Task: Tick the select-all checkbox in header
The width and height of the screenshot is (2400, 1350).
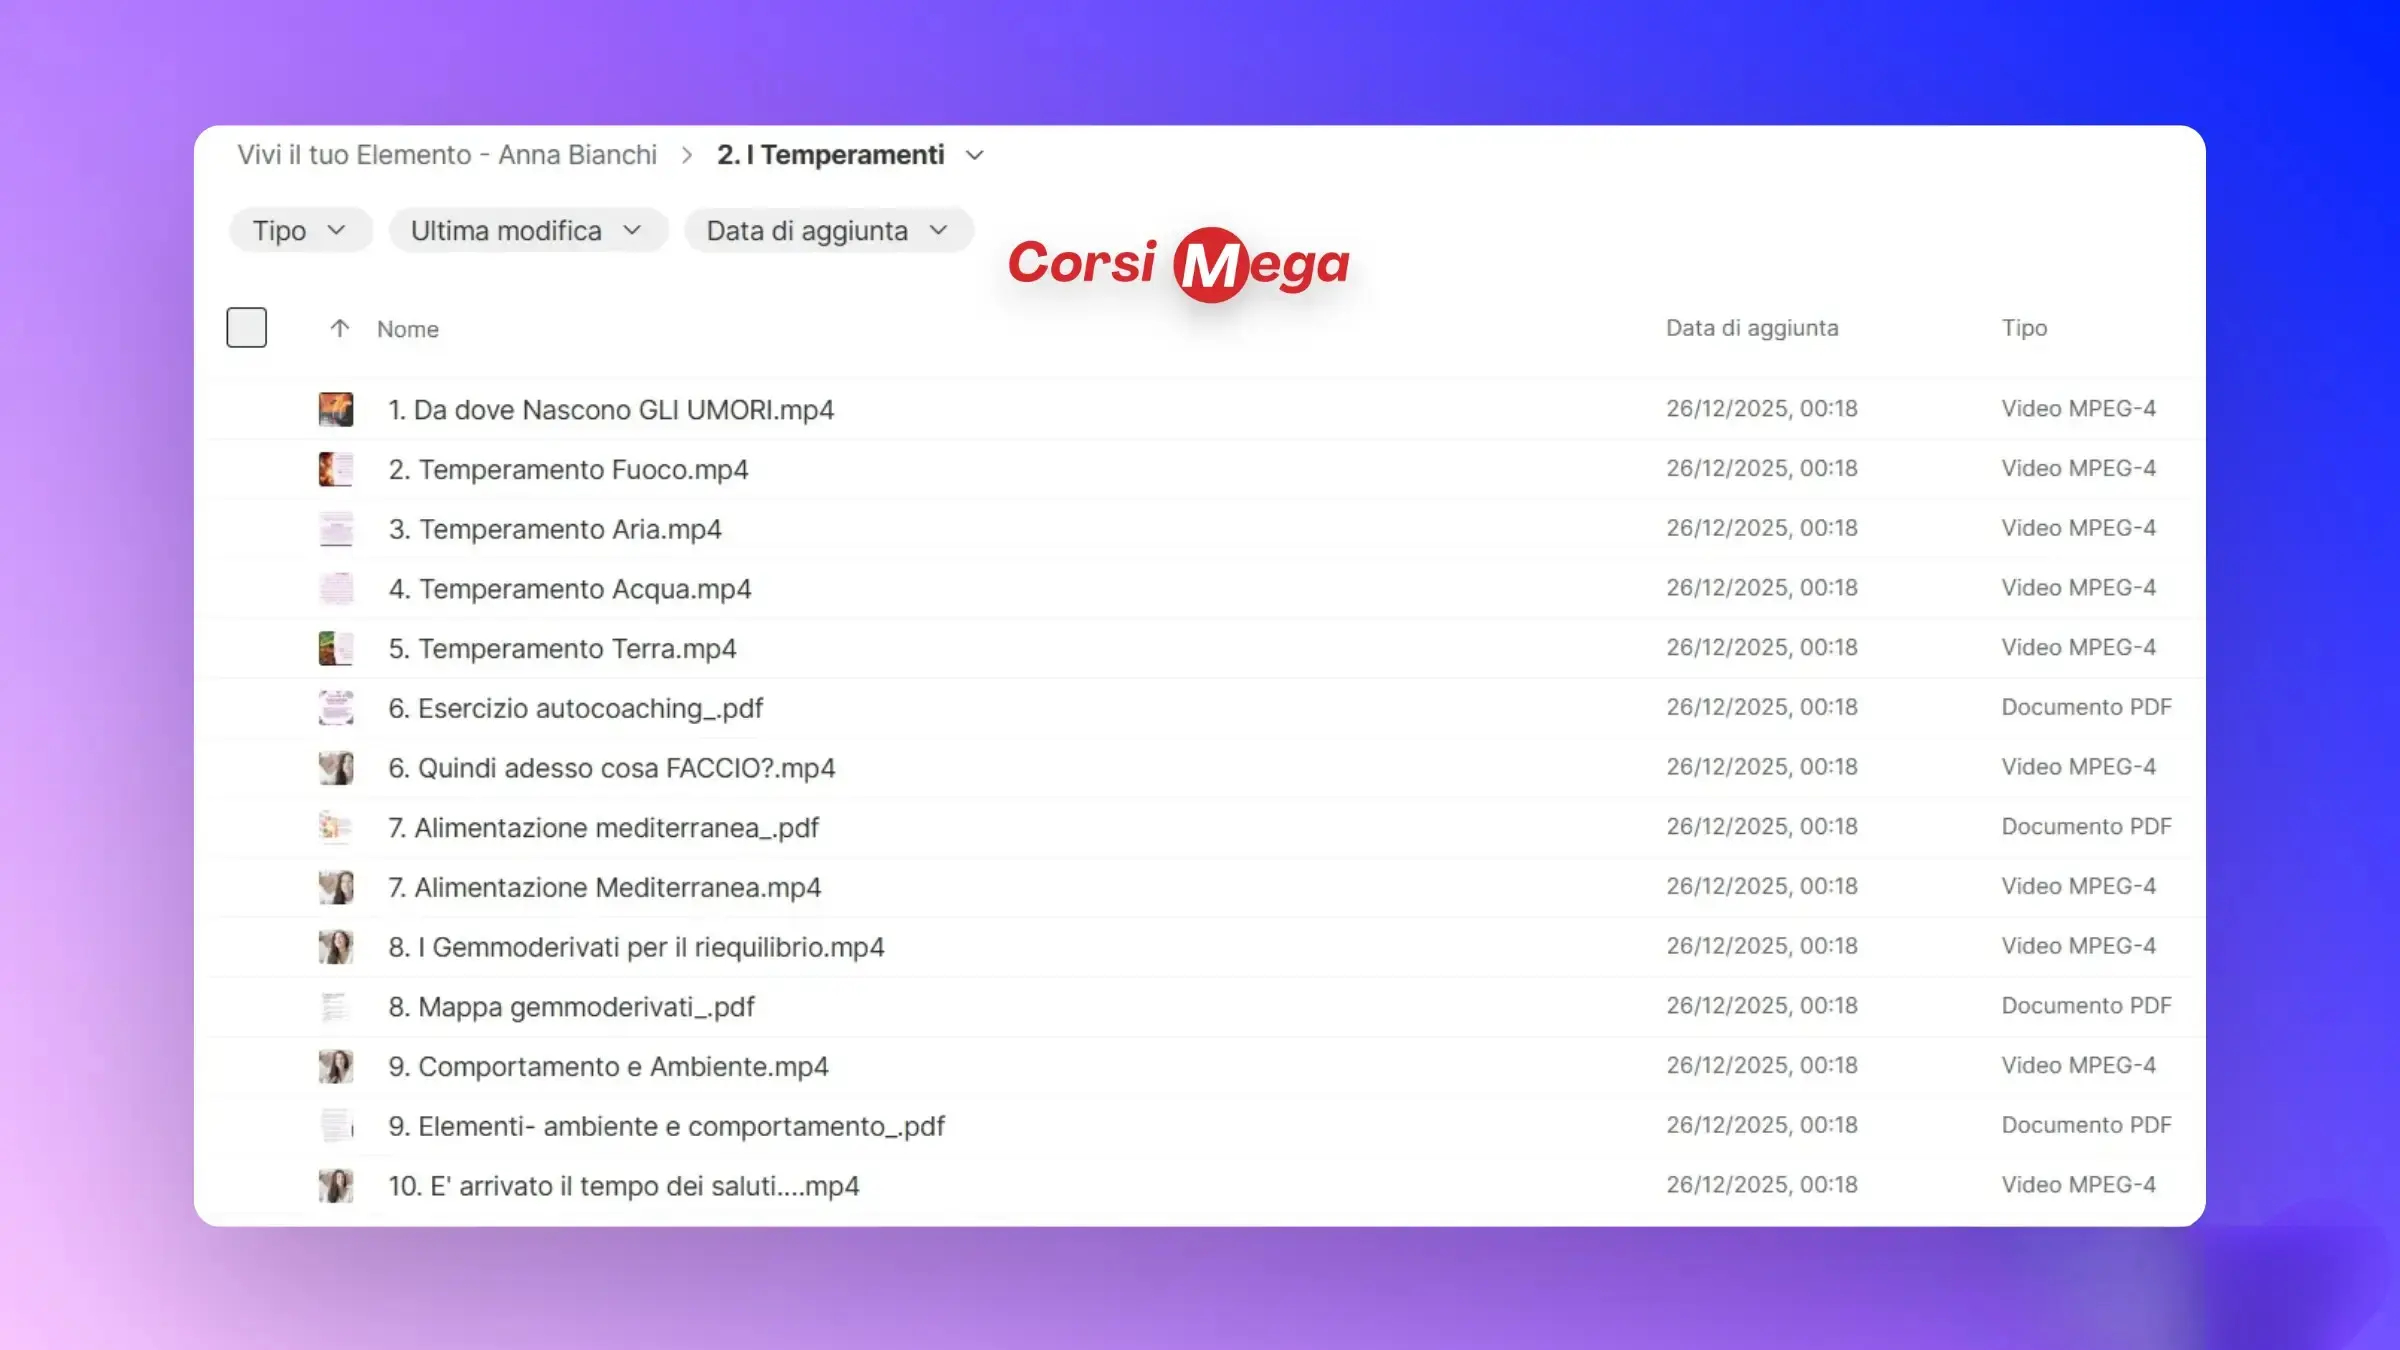Action: pos(246,327)
